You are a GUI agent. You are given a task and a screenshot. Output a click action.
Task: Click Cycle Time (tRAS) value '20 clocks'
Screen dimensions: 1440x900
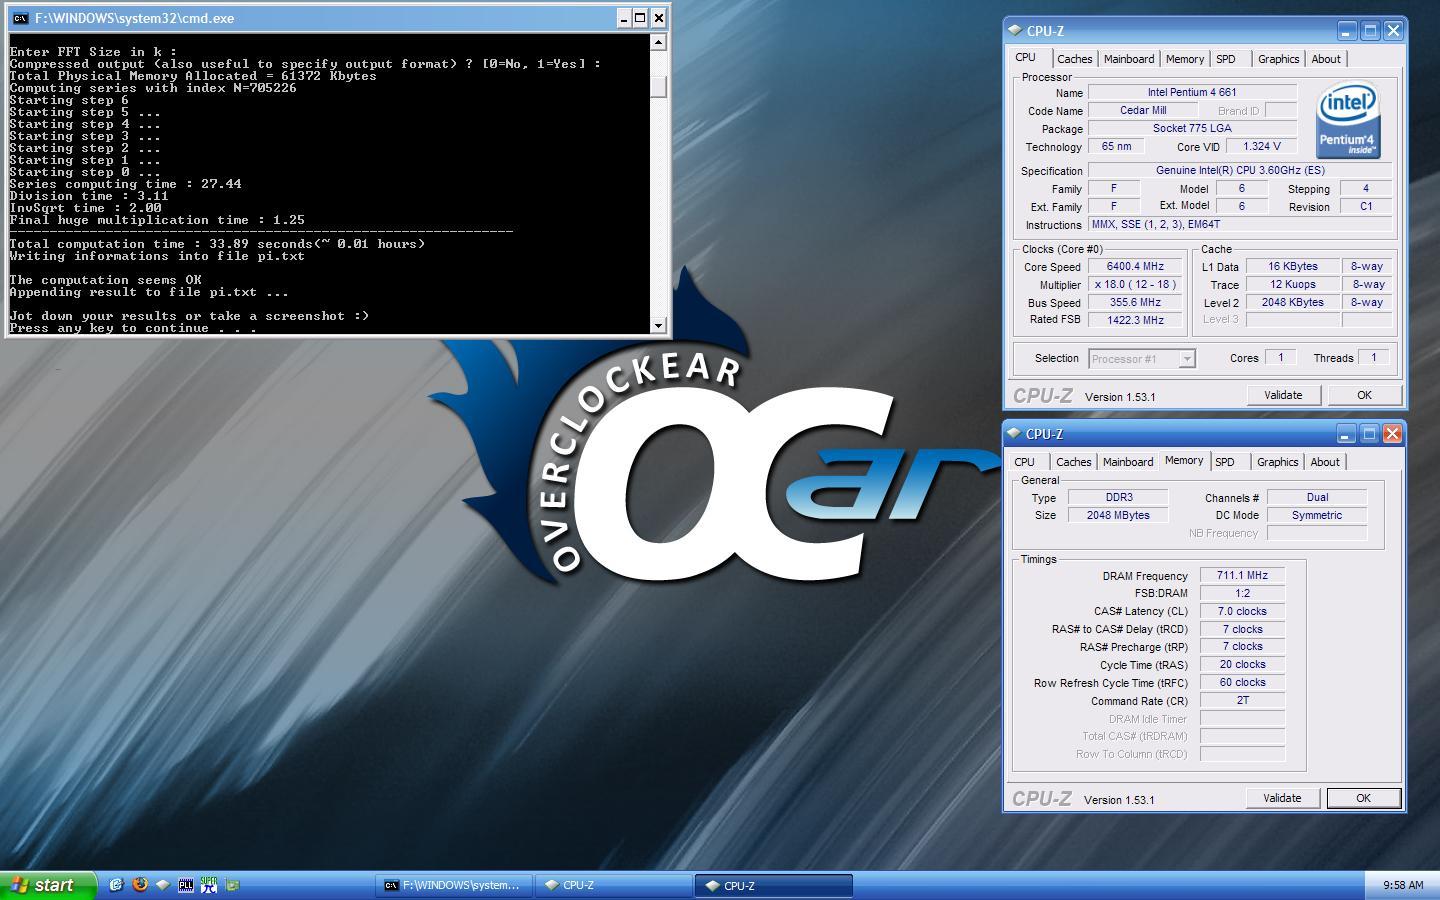coord(1242,664)
